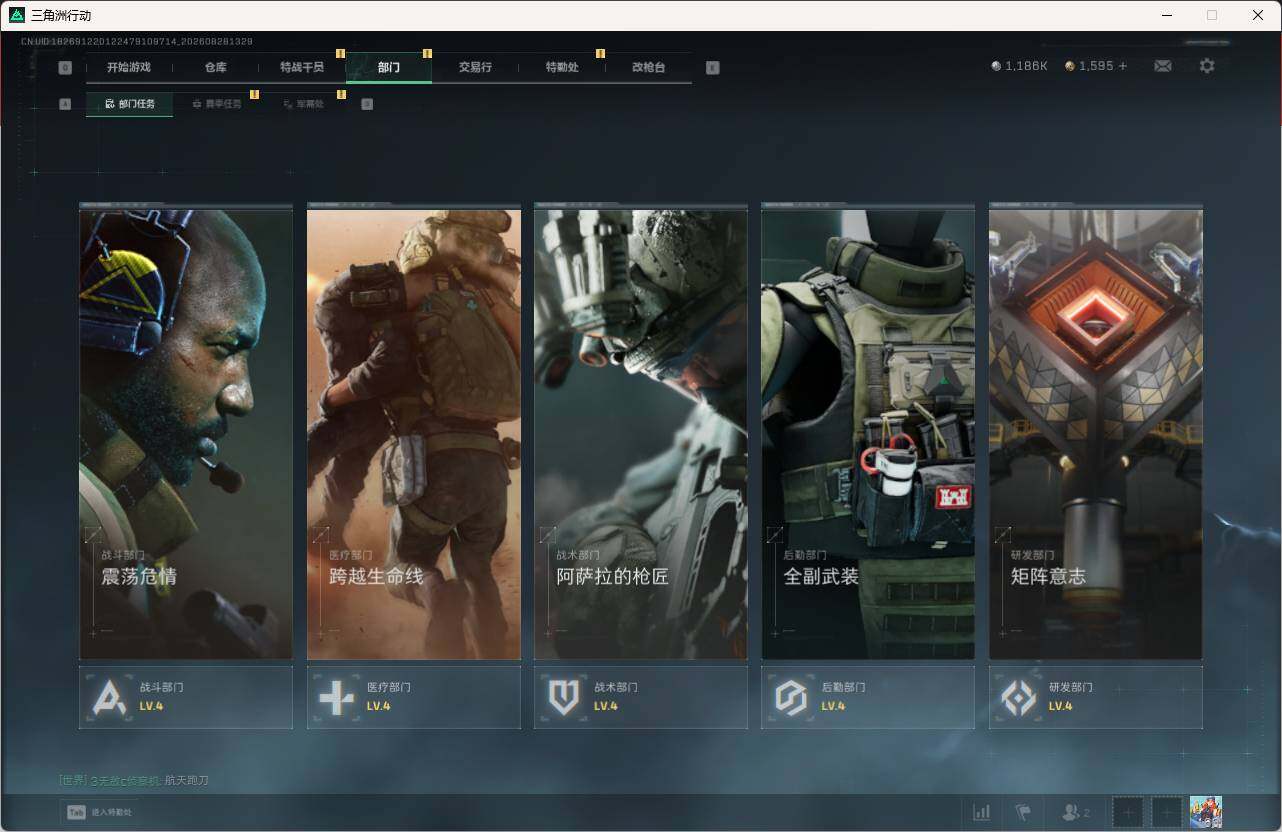This screenshot has height=832, width=1282.
Task: Click the CN UID text at the top
Action: (x=137, y=42)
